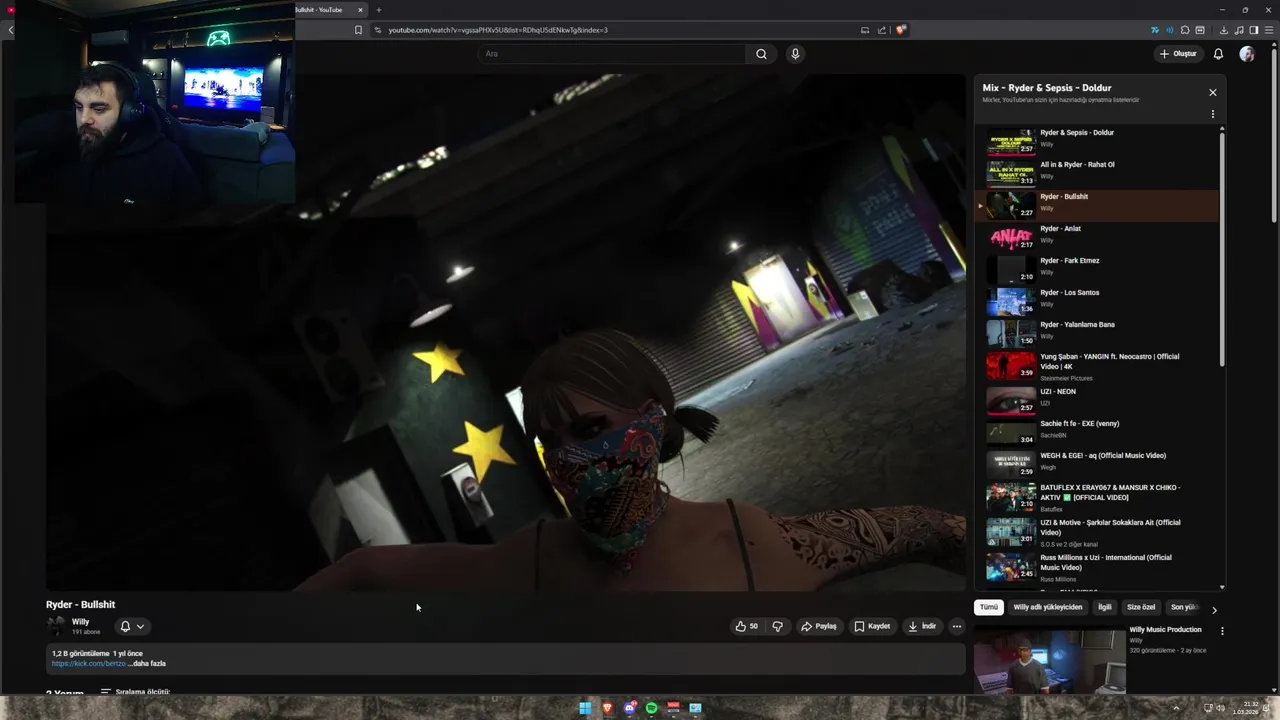
Task: Click the Brave Shields lion icon
Action: point(900,30)
